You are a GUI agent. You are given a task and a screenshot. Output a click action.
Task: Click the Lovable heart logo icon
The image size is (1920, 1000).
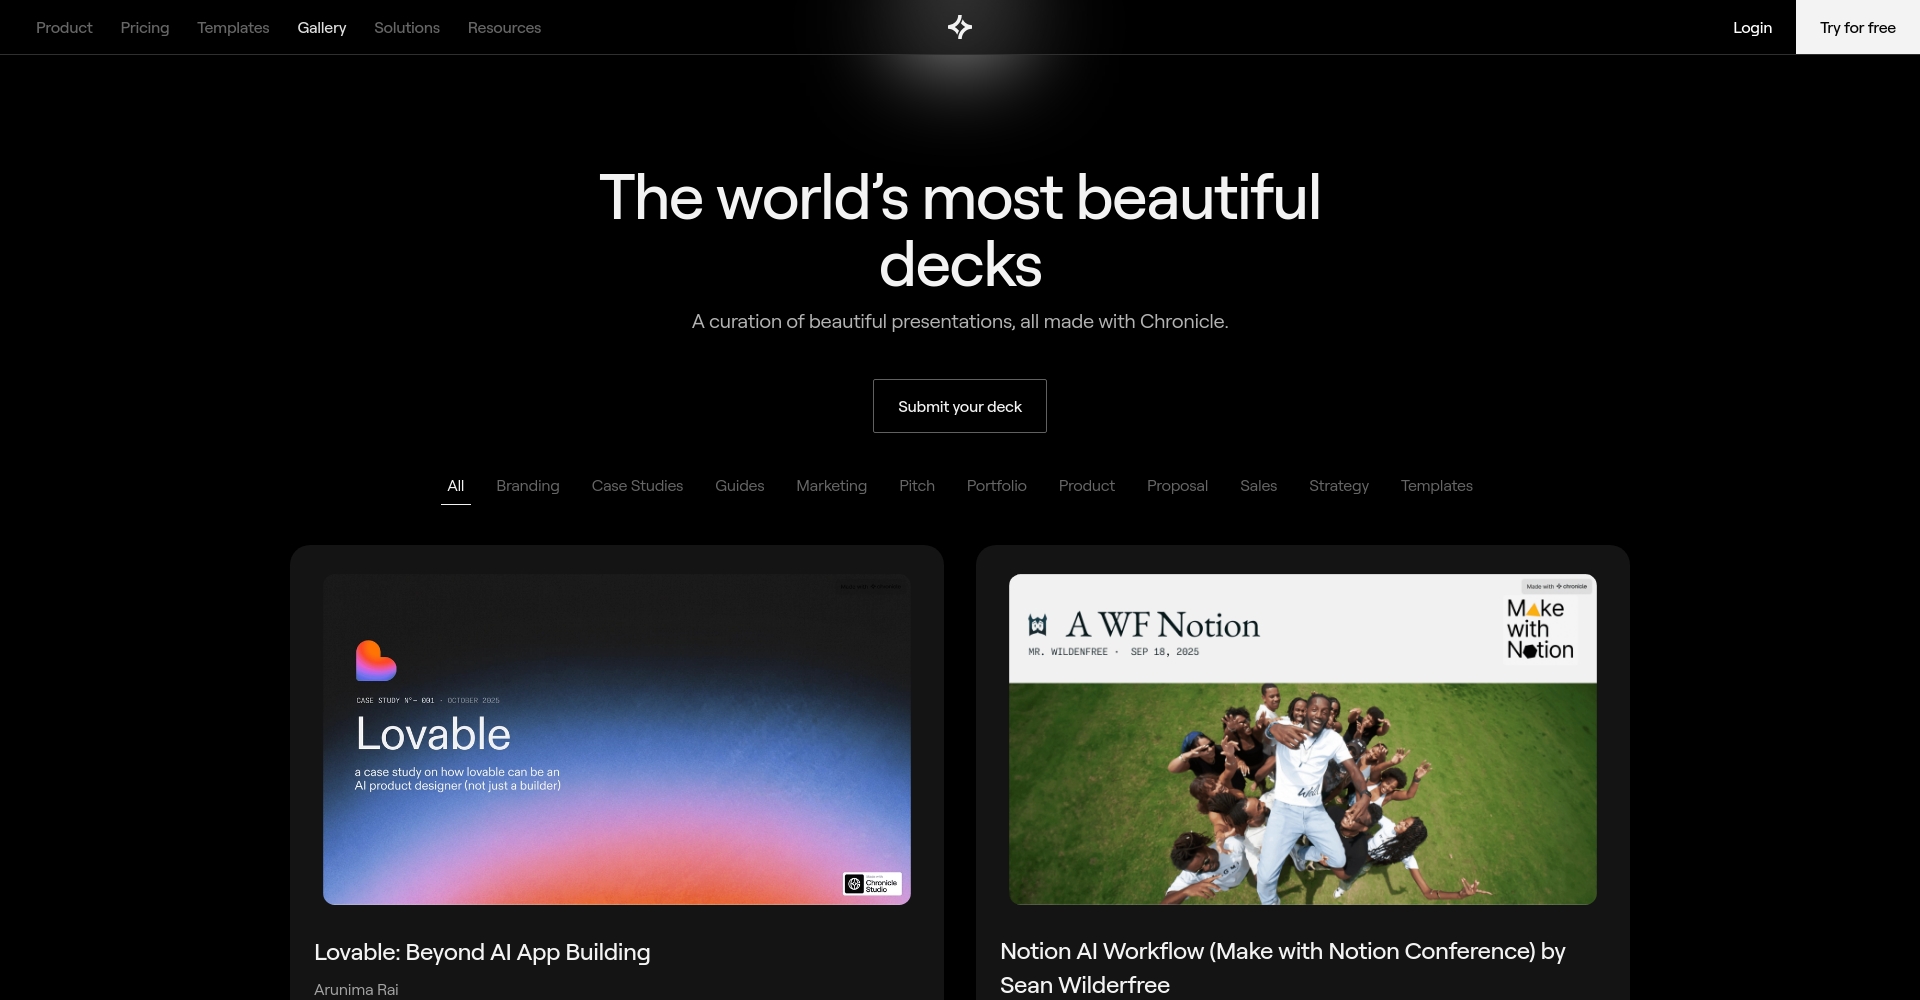click(x=376, y=661)
